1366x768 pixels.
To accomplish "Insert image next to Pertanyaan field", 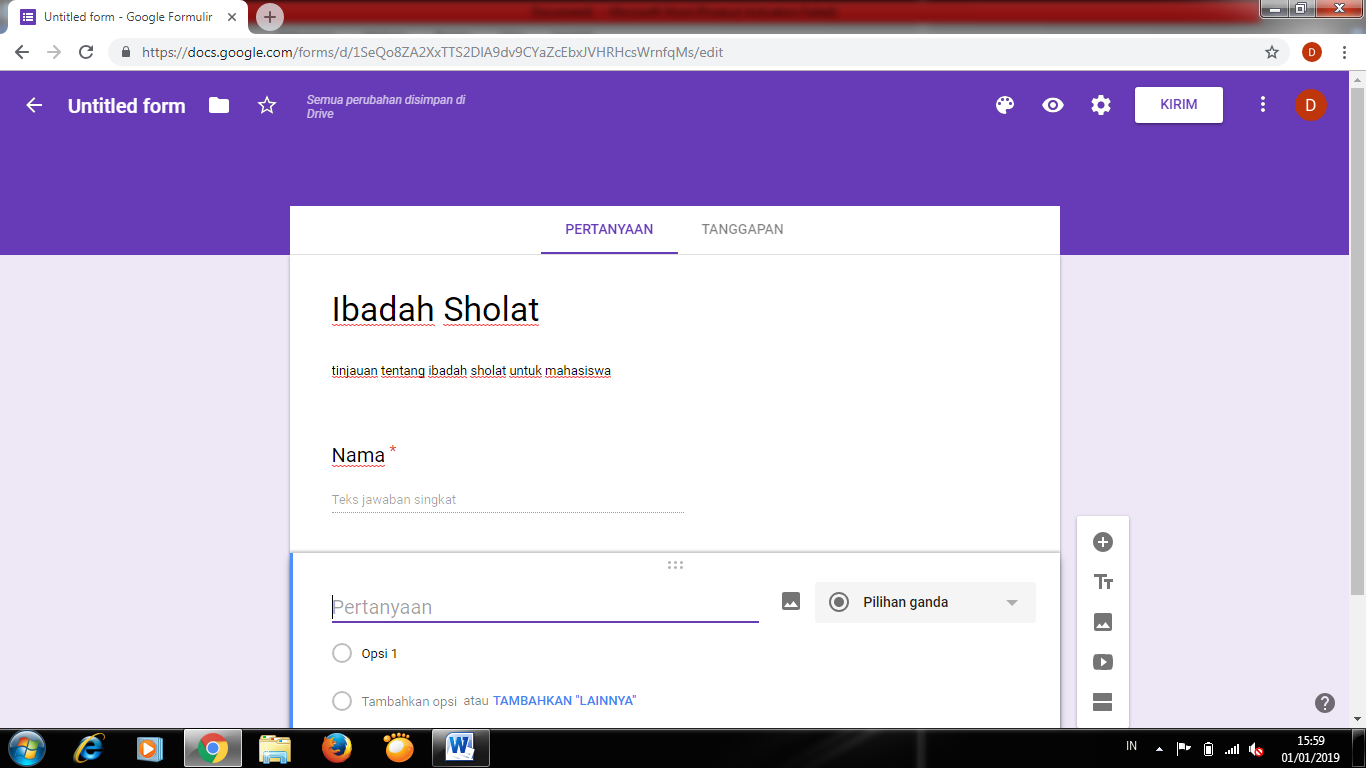I will (791, 602).
